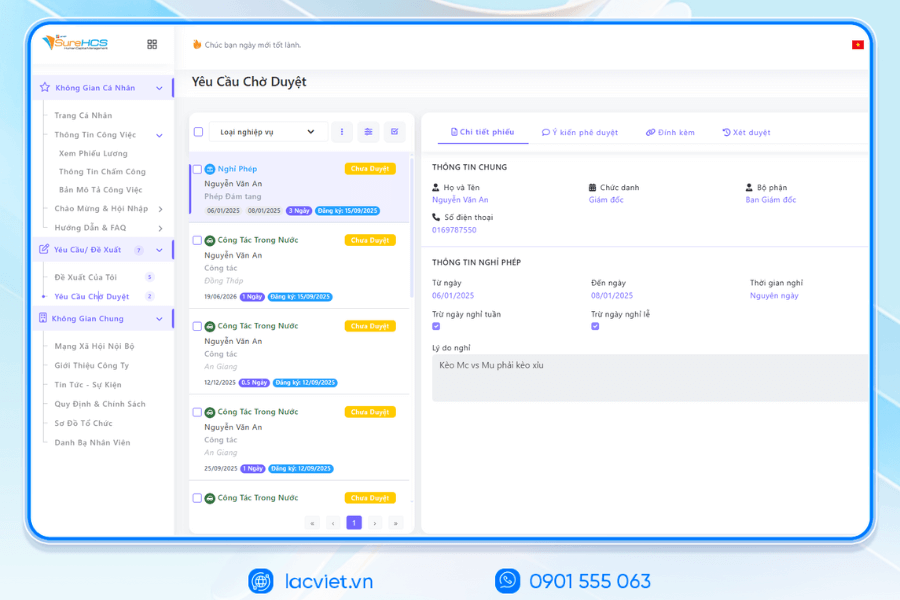Click the batch approve check icon
This screenshot has height=600, width=900.
click(395, 132)
